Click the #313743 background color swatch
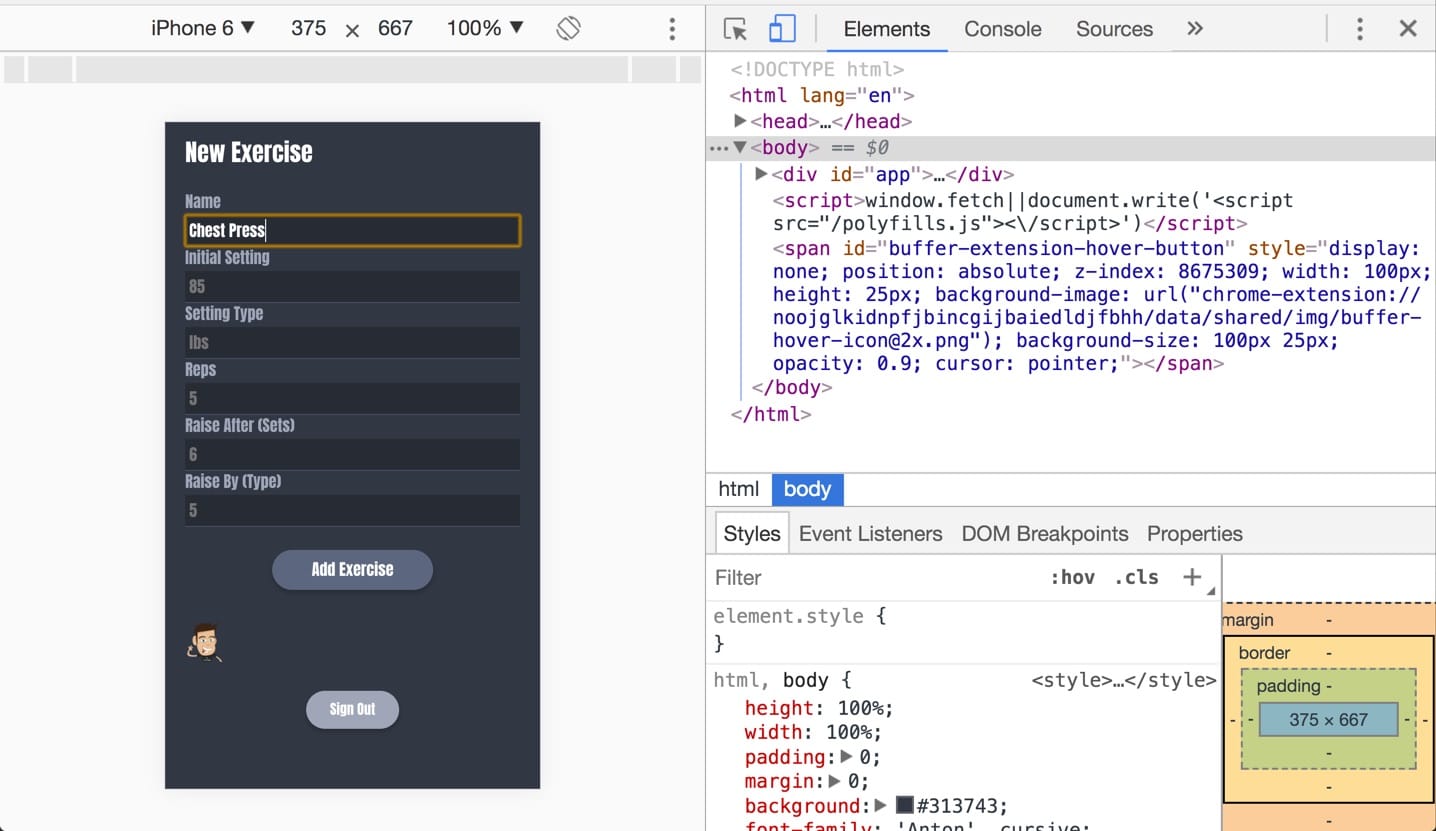Screen dimensions: 1436x831 905,805
